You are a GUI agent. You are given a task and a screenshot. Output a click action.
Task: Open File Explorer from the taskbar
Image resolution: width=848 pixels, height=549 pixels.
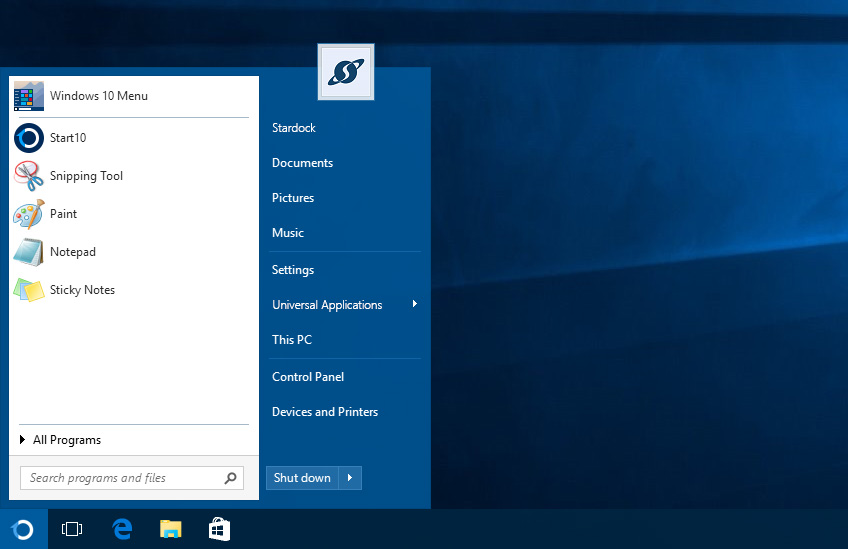click(171, 529)
